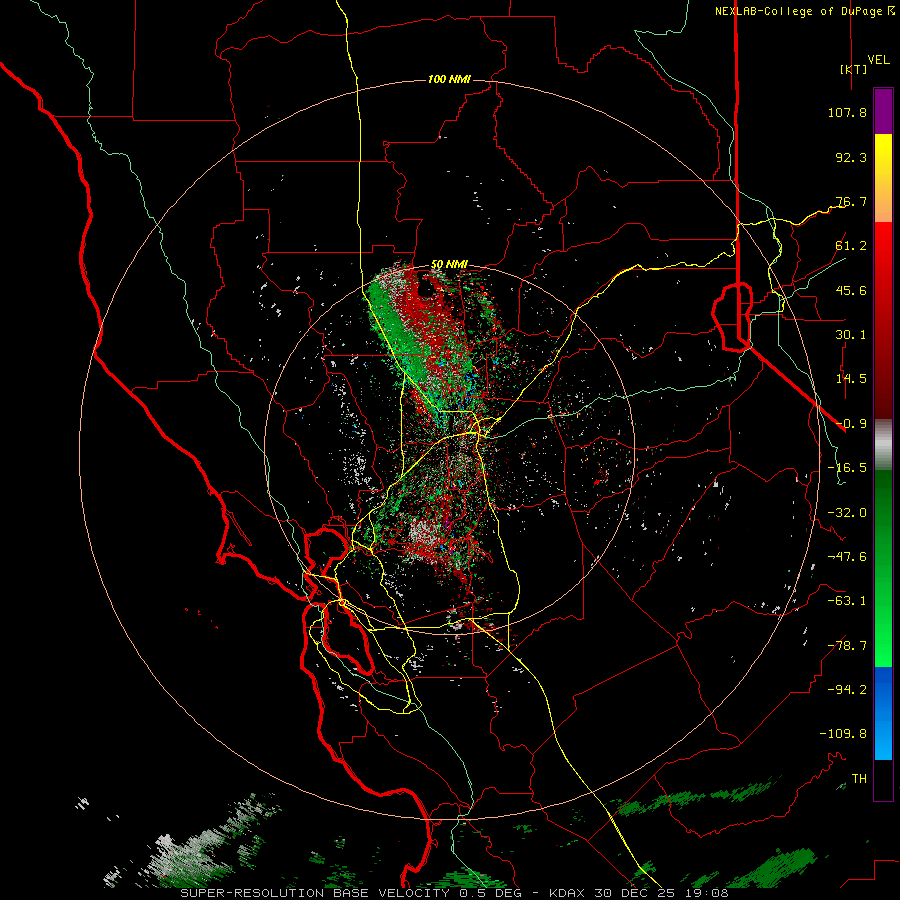The height and width of the screenshot is (900, 900).
Task: Select the -94.2 velocity scale value
Action: [847, 690]
